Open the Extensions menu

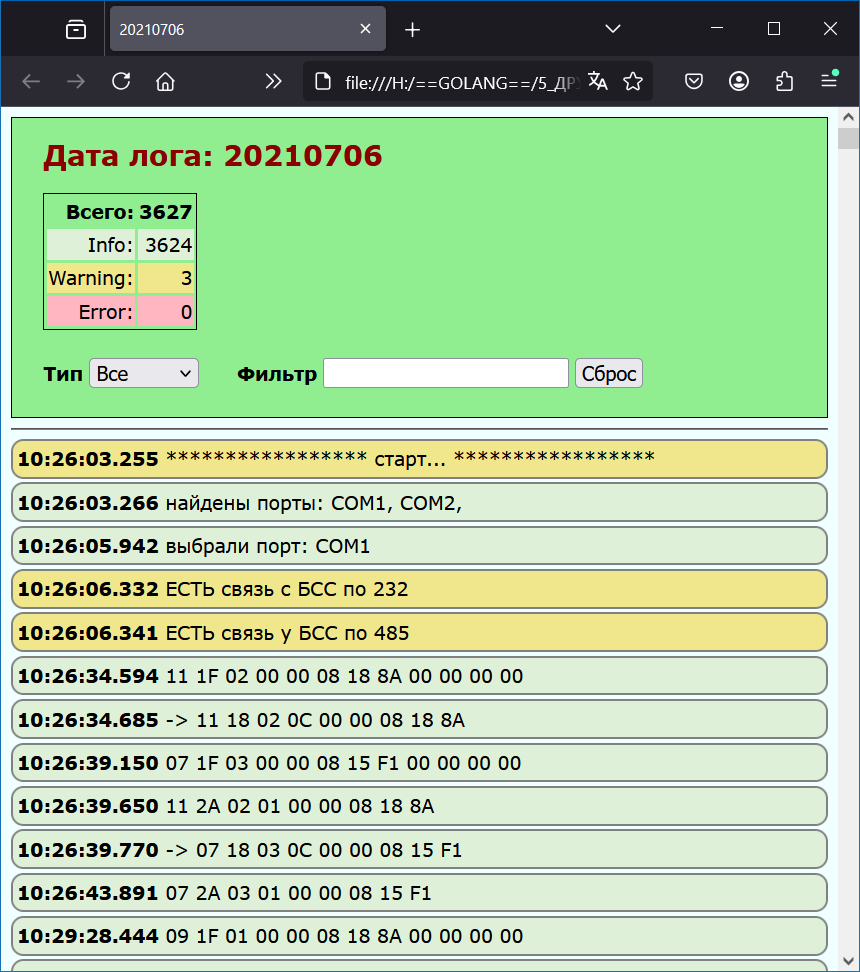(x=784, y=81)
